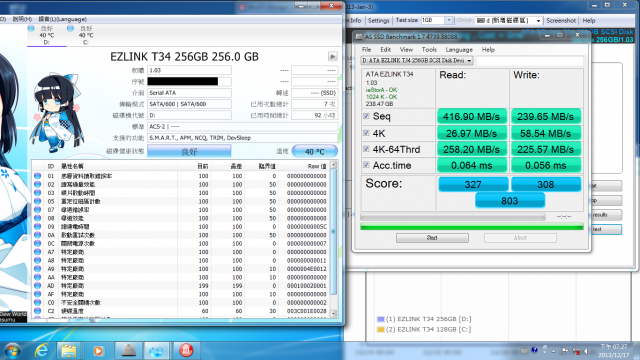Open the Tools menu in AS SSD
The width and height of the screenshot is (640, 360).
pos(429,49)
